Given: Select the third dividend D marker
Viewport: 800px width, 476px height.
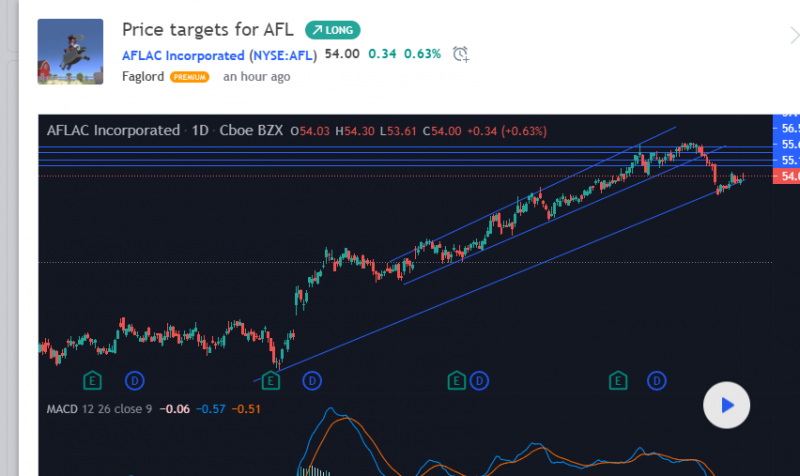Looking at the screenshot, I should coord(479,380).
